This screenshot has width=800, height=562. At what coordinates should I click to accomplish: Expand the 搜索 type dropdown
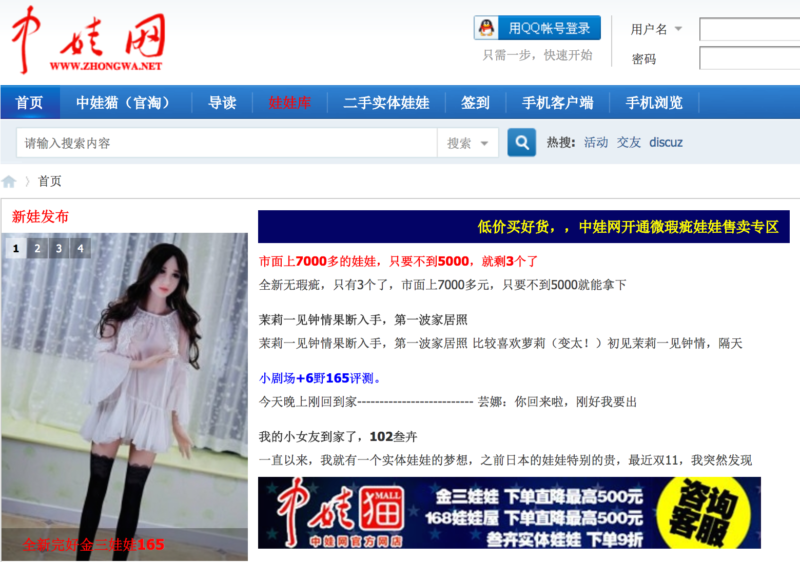point(468,143)
